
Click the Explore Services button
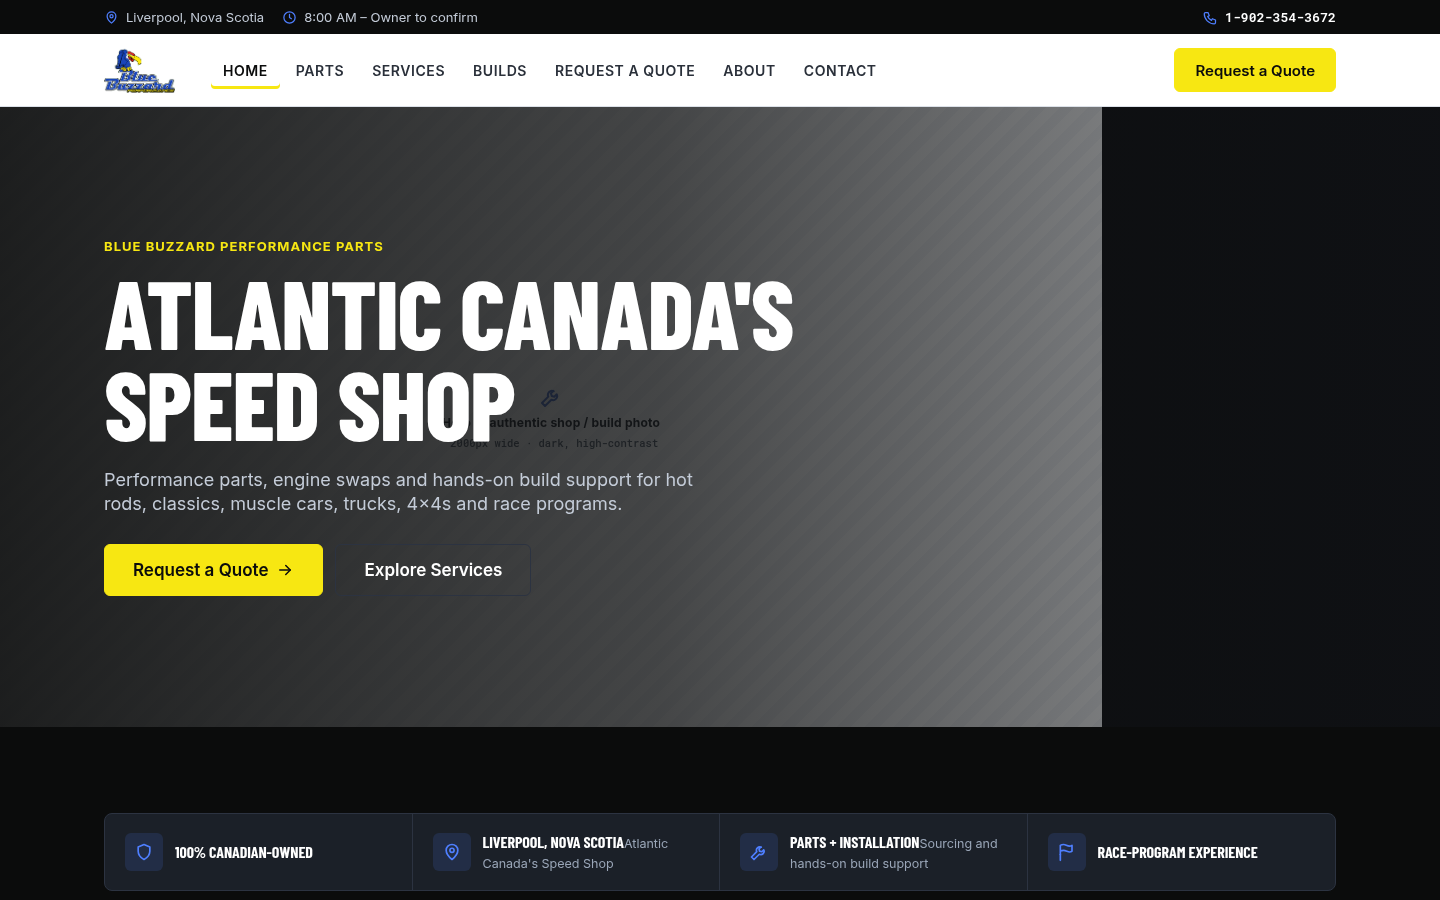[x=433, y=570]
